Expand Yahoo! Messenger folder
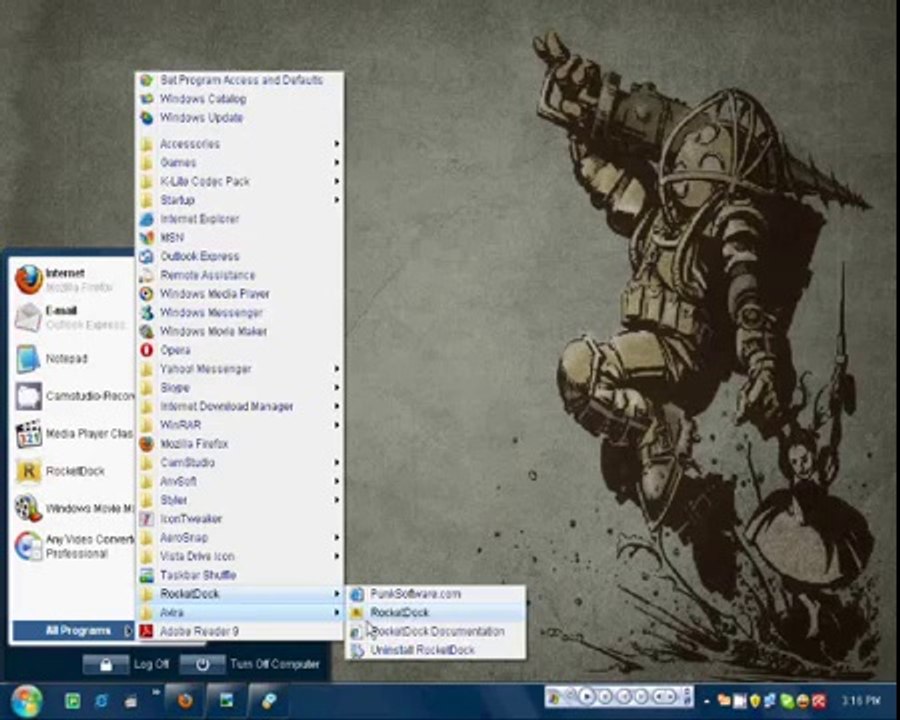The width and height of the screenshot is (900, 720). (240, 369)
